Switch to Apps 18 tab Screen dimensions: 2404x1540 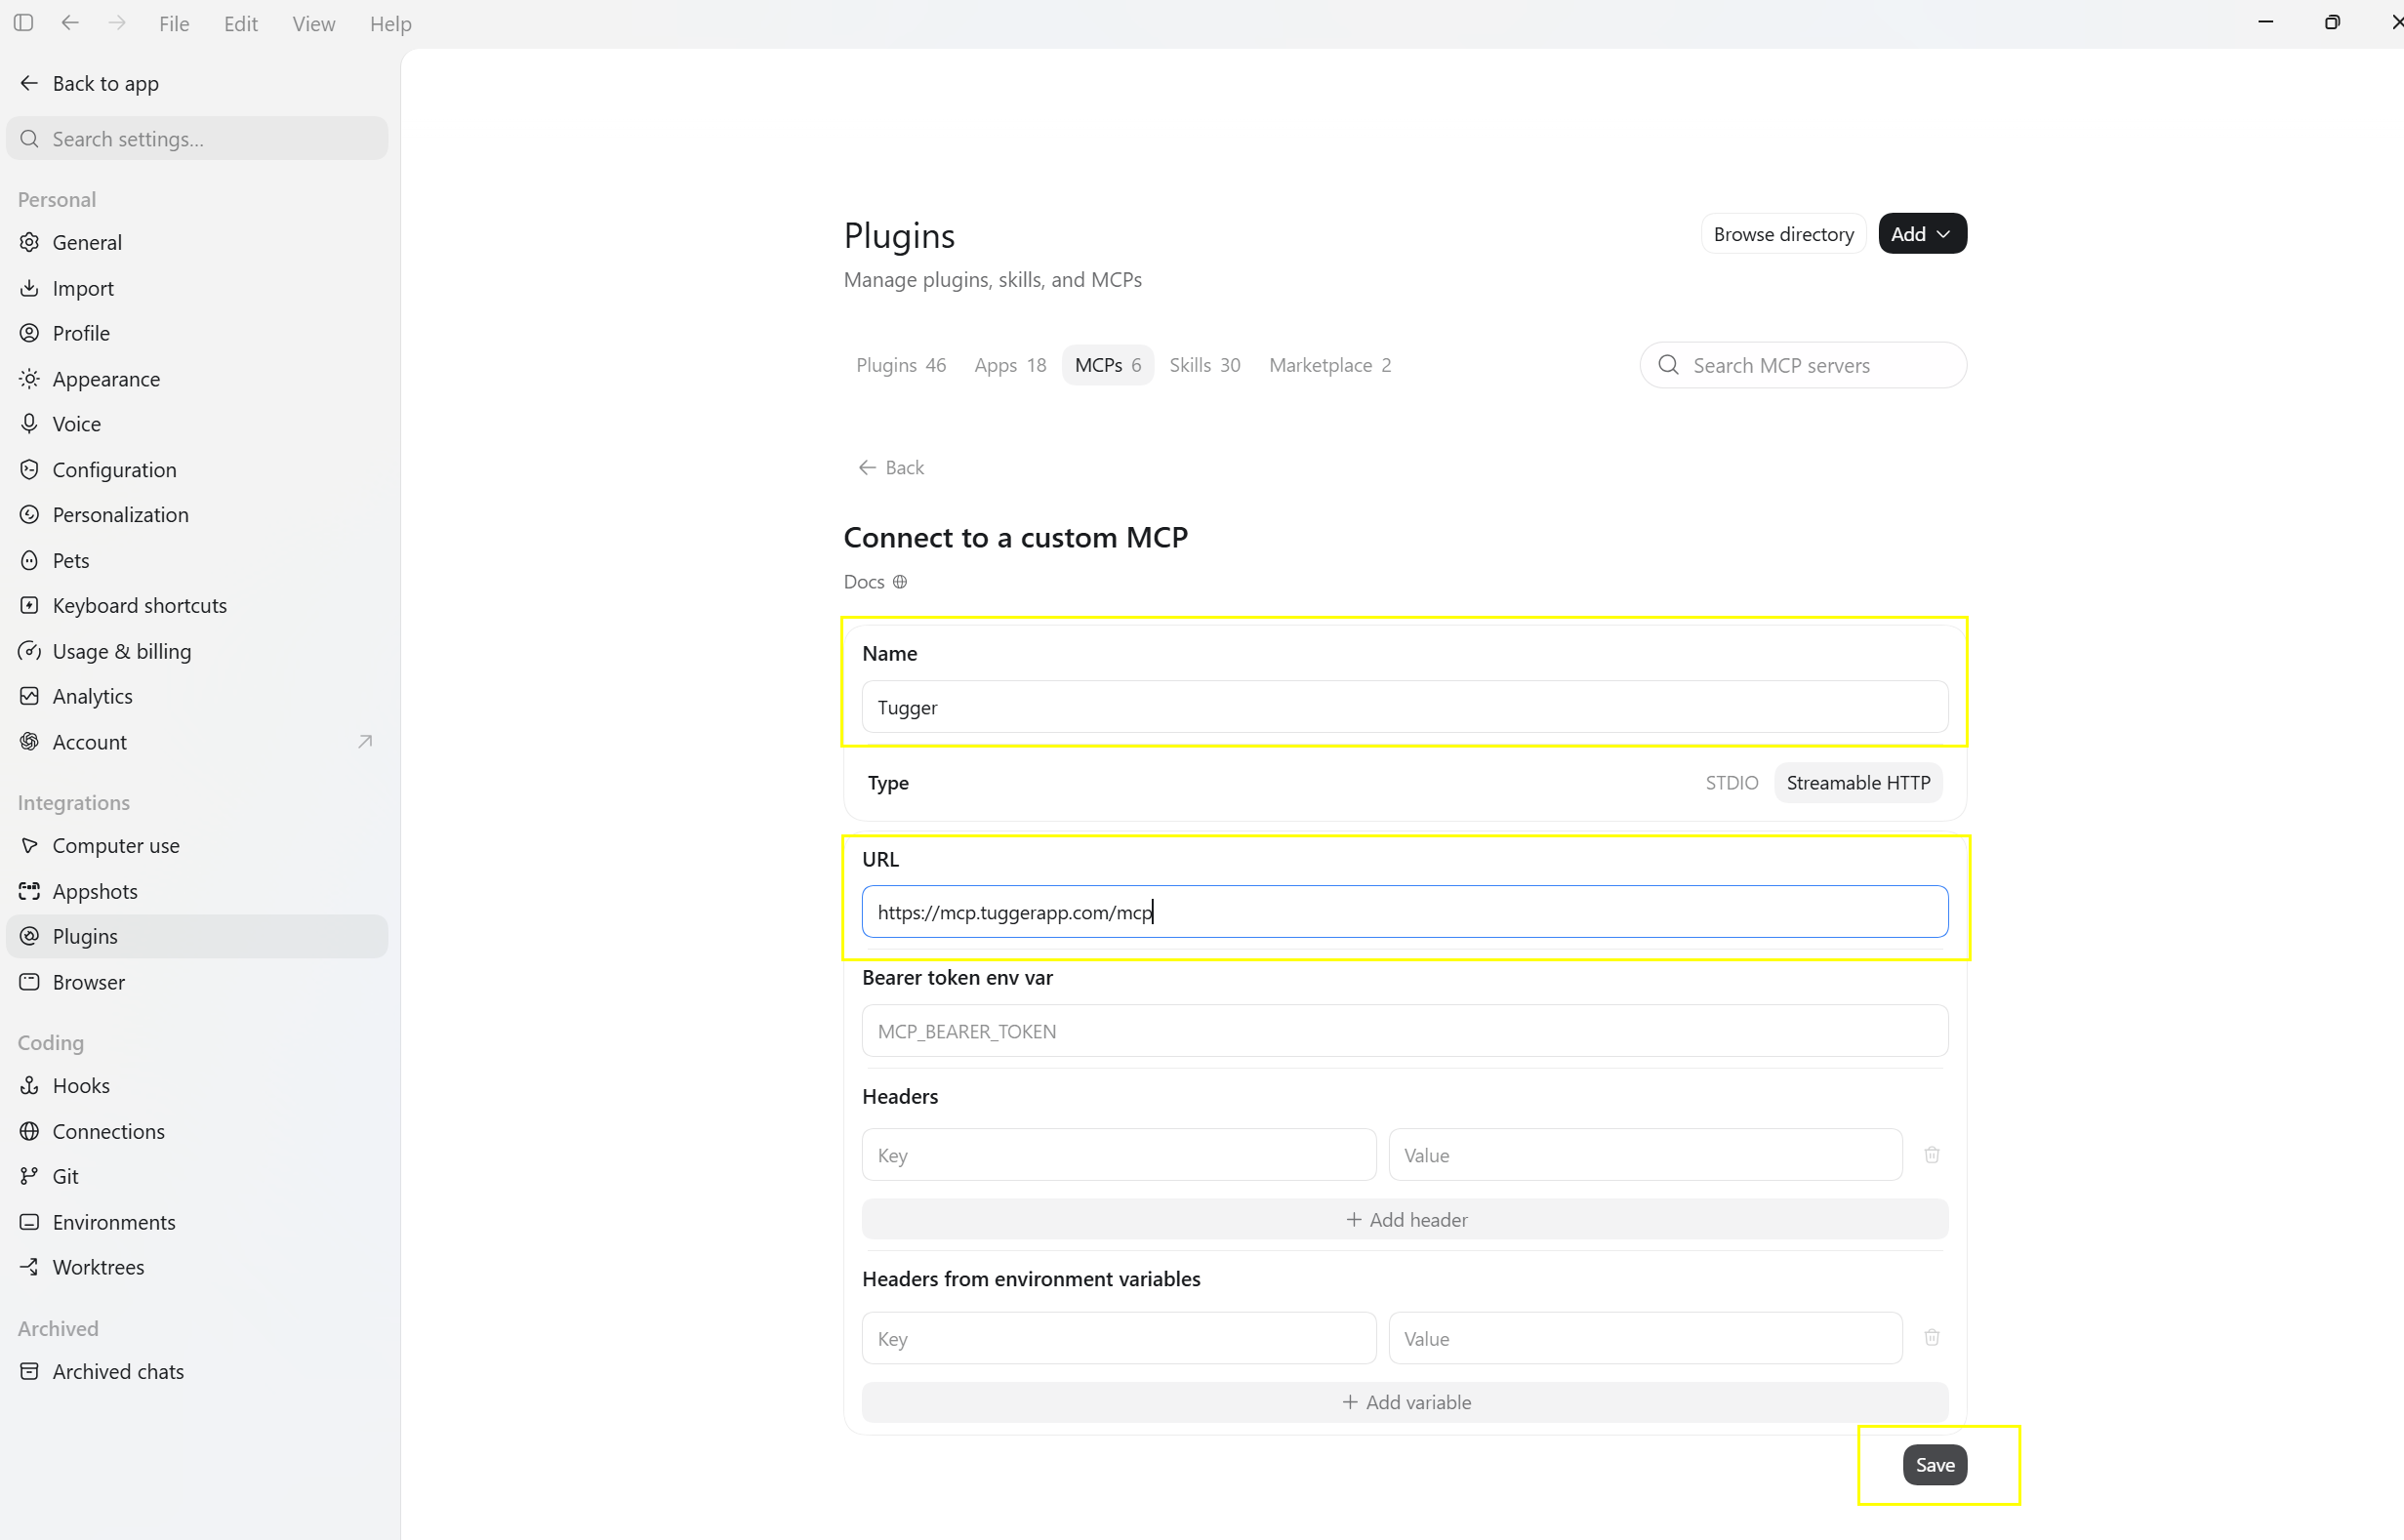pos(1010,366)
